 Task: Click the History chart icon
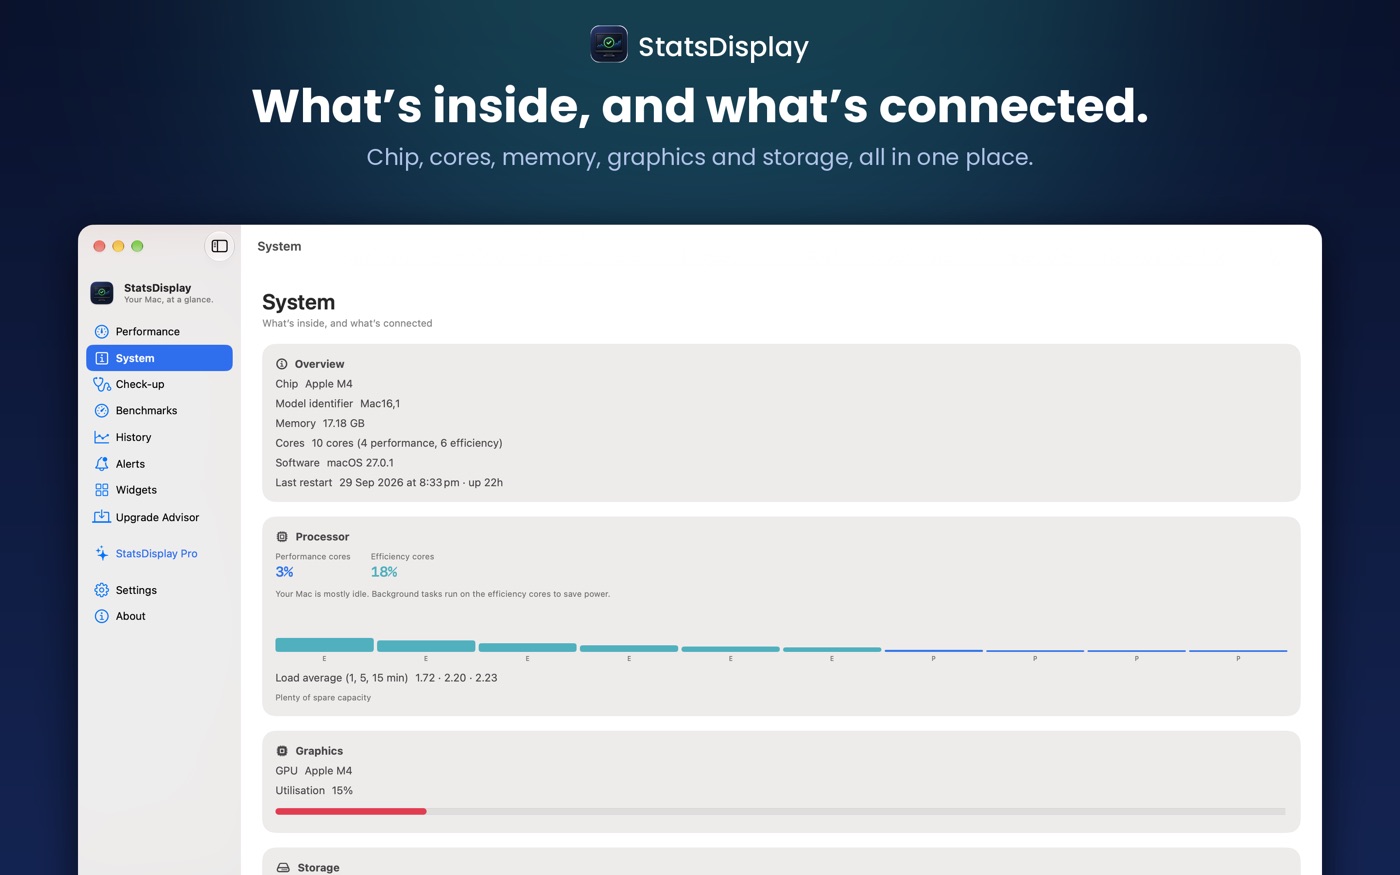pyautogui.click(x=101, y=437)
